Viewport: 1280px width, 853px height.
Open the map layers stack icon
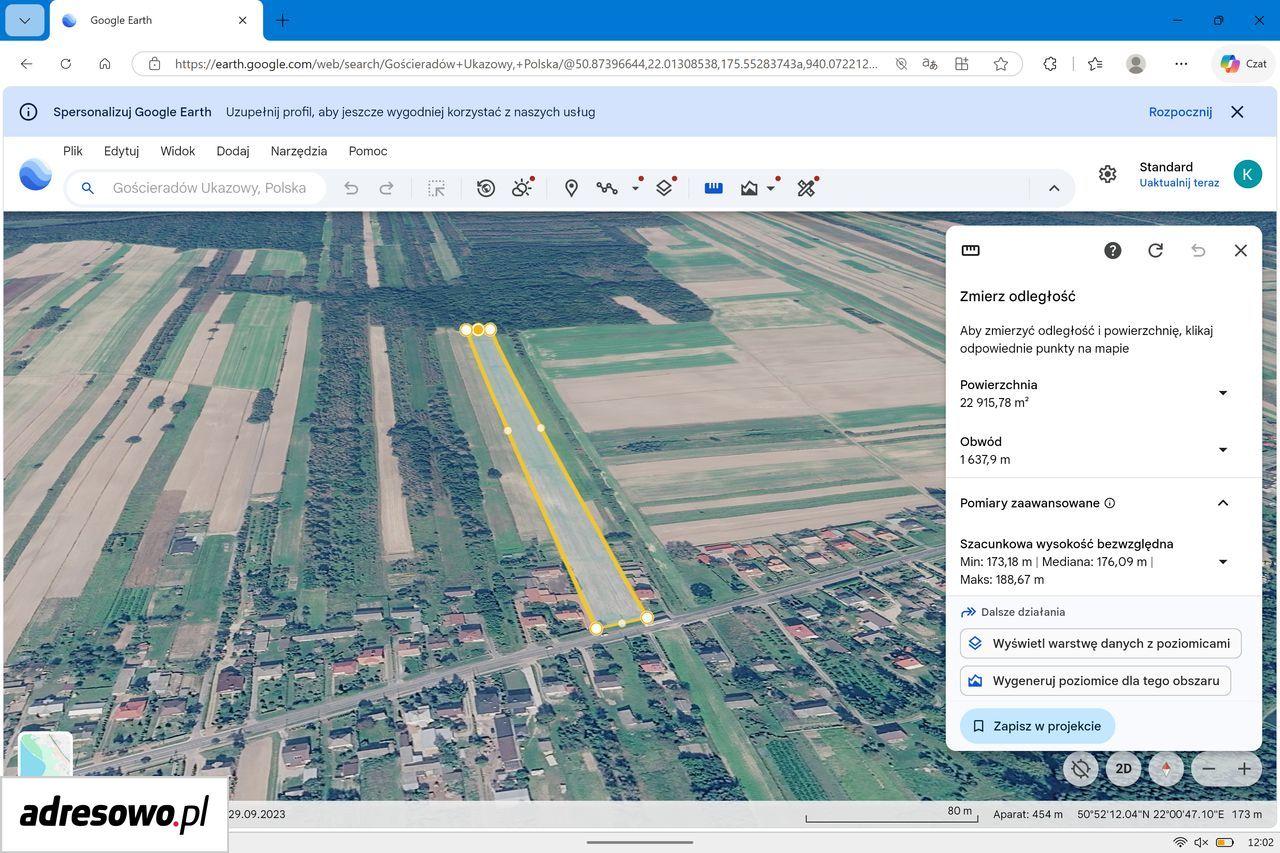pyautogui.click(x=664, y=188)
